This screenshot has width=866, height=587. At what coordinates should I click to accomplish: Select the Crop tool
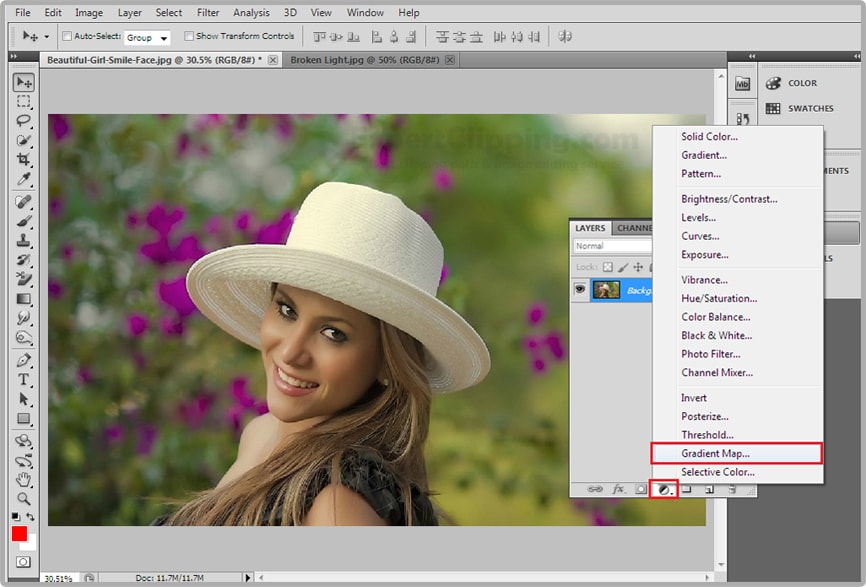coord(23,160)
